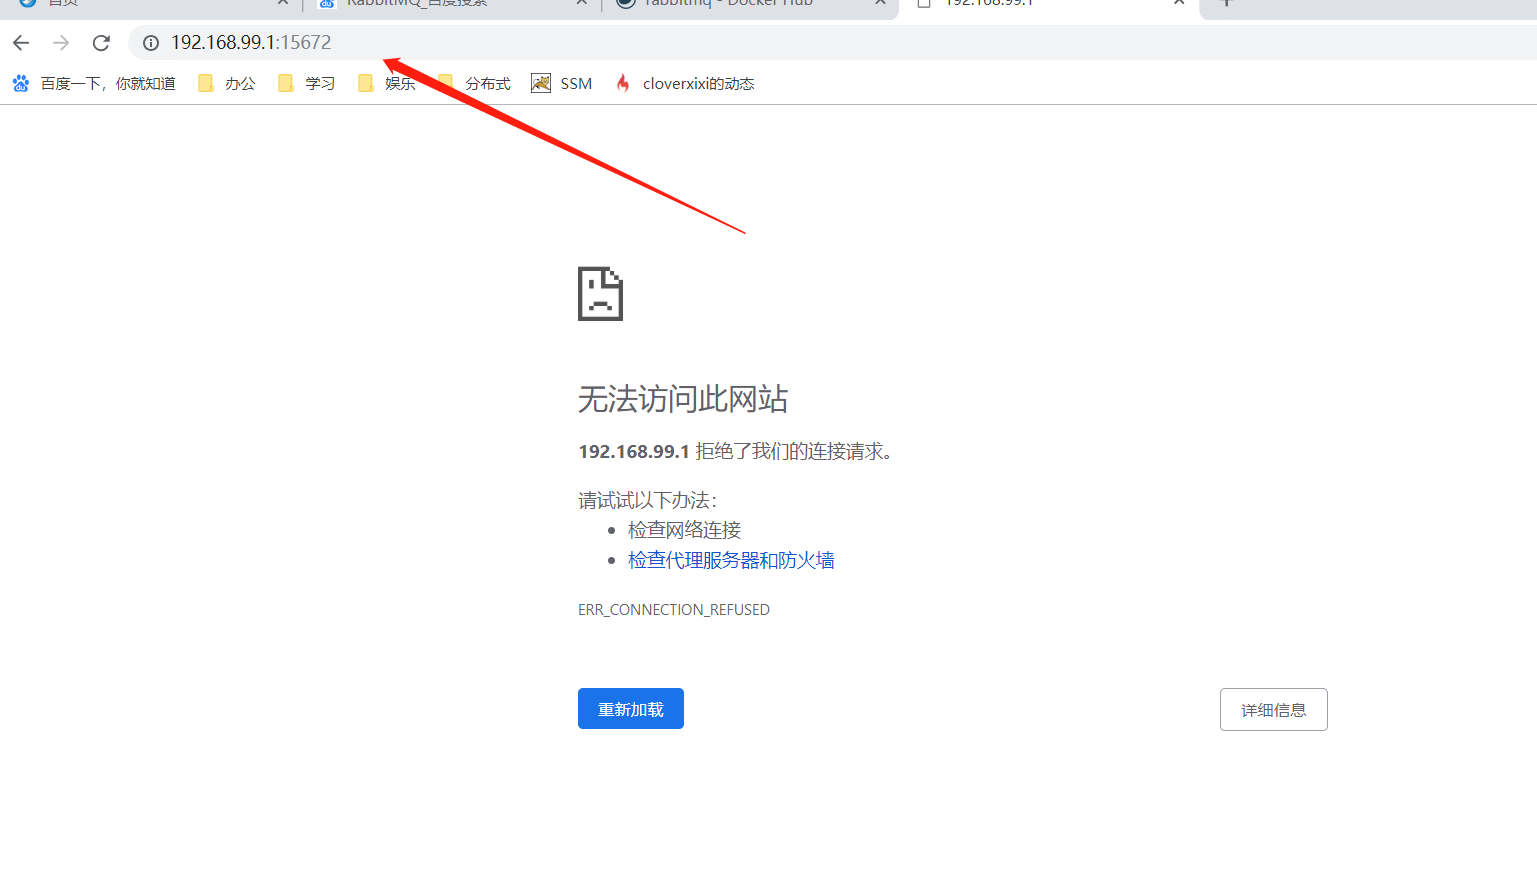Open the SSM bookmark
1537x876 pixels.
tap(562, 84)
